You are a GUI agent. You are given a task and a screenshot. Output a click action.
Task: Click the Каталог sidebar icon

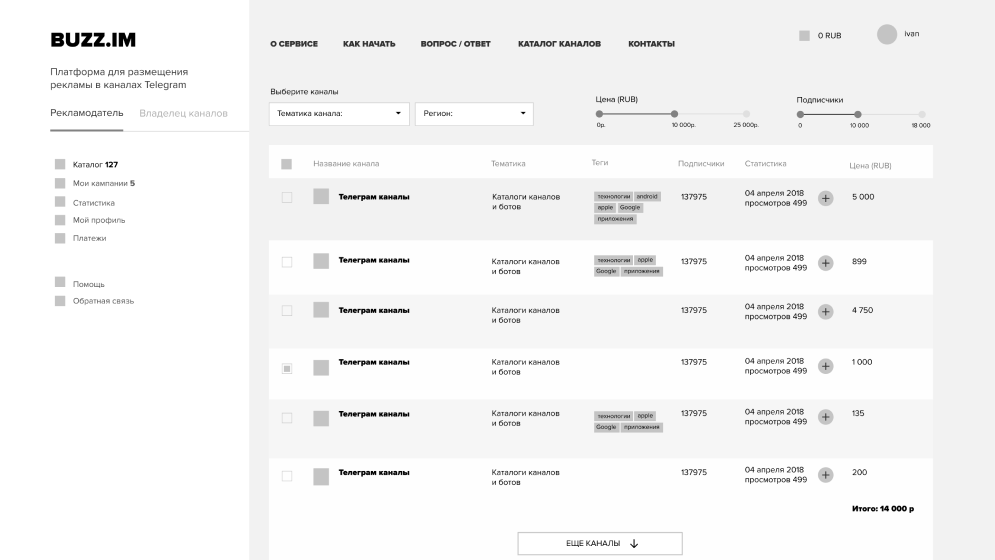[x=60, y=164]
